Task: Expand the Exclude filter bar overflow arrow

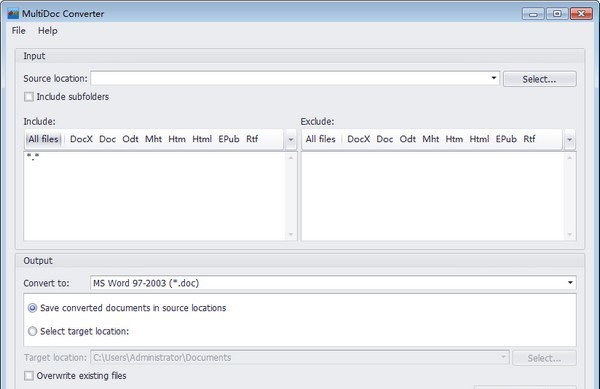Action: pyautogui.click(x=569, y=140)
